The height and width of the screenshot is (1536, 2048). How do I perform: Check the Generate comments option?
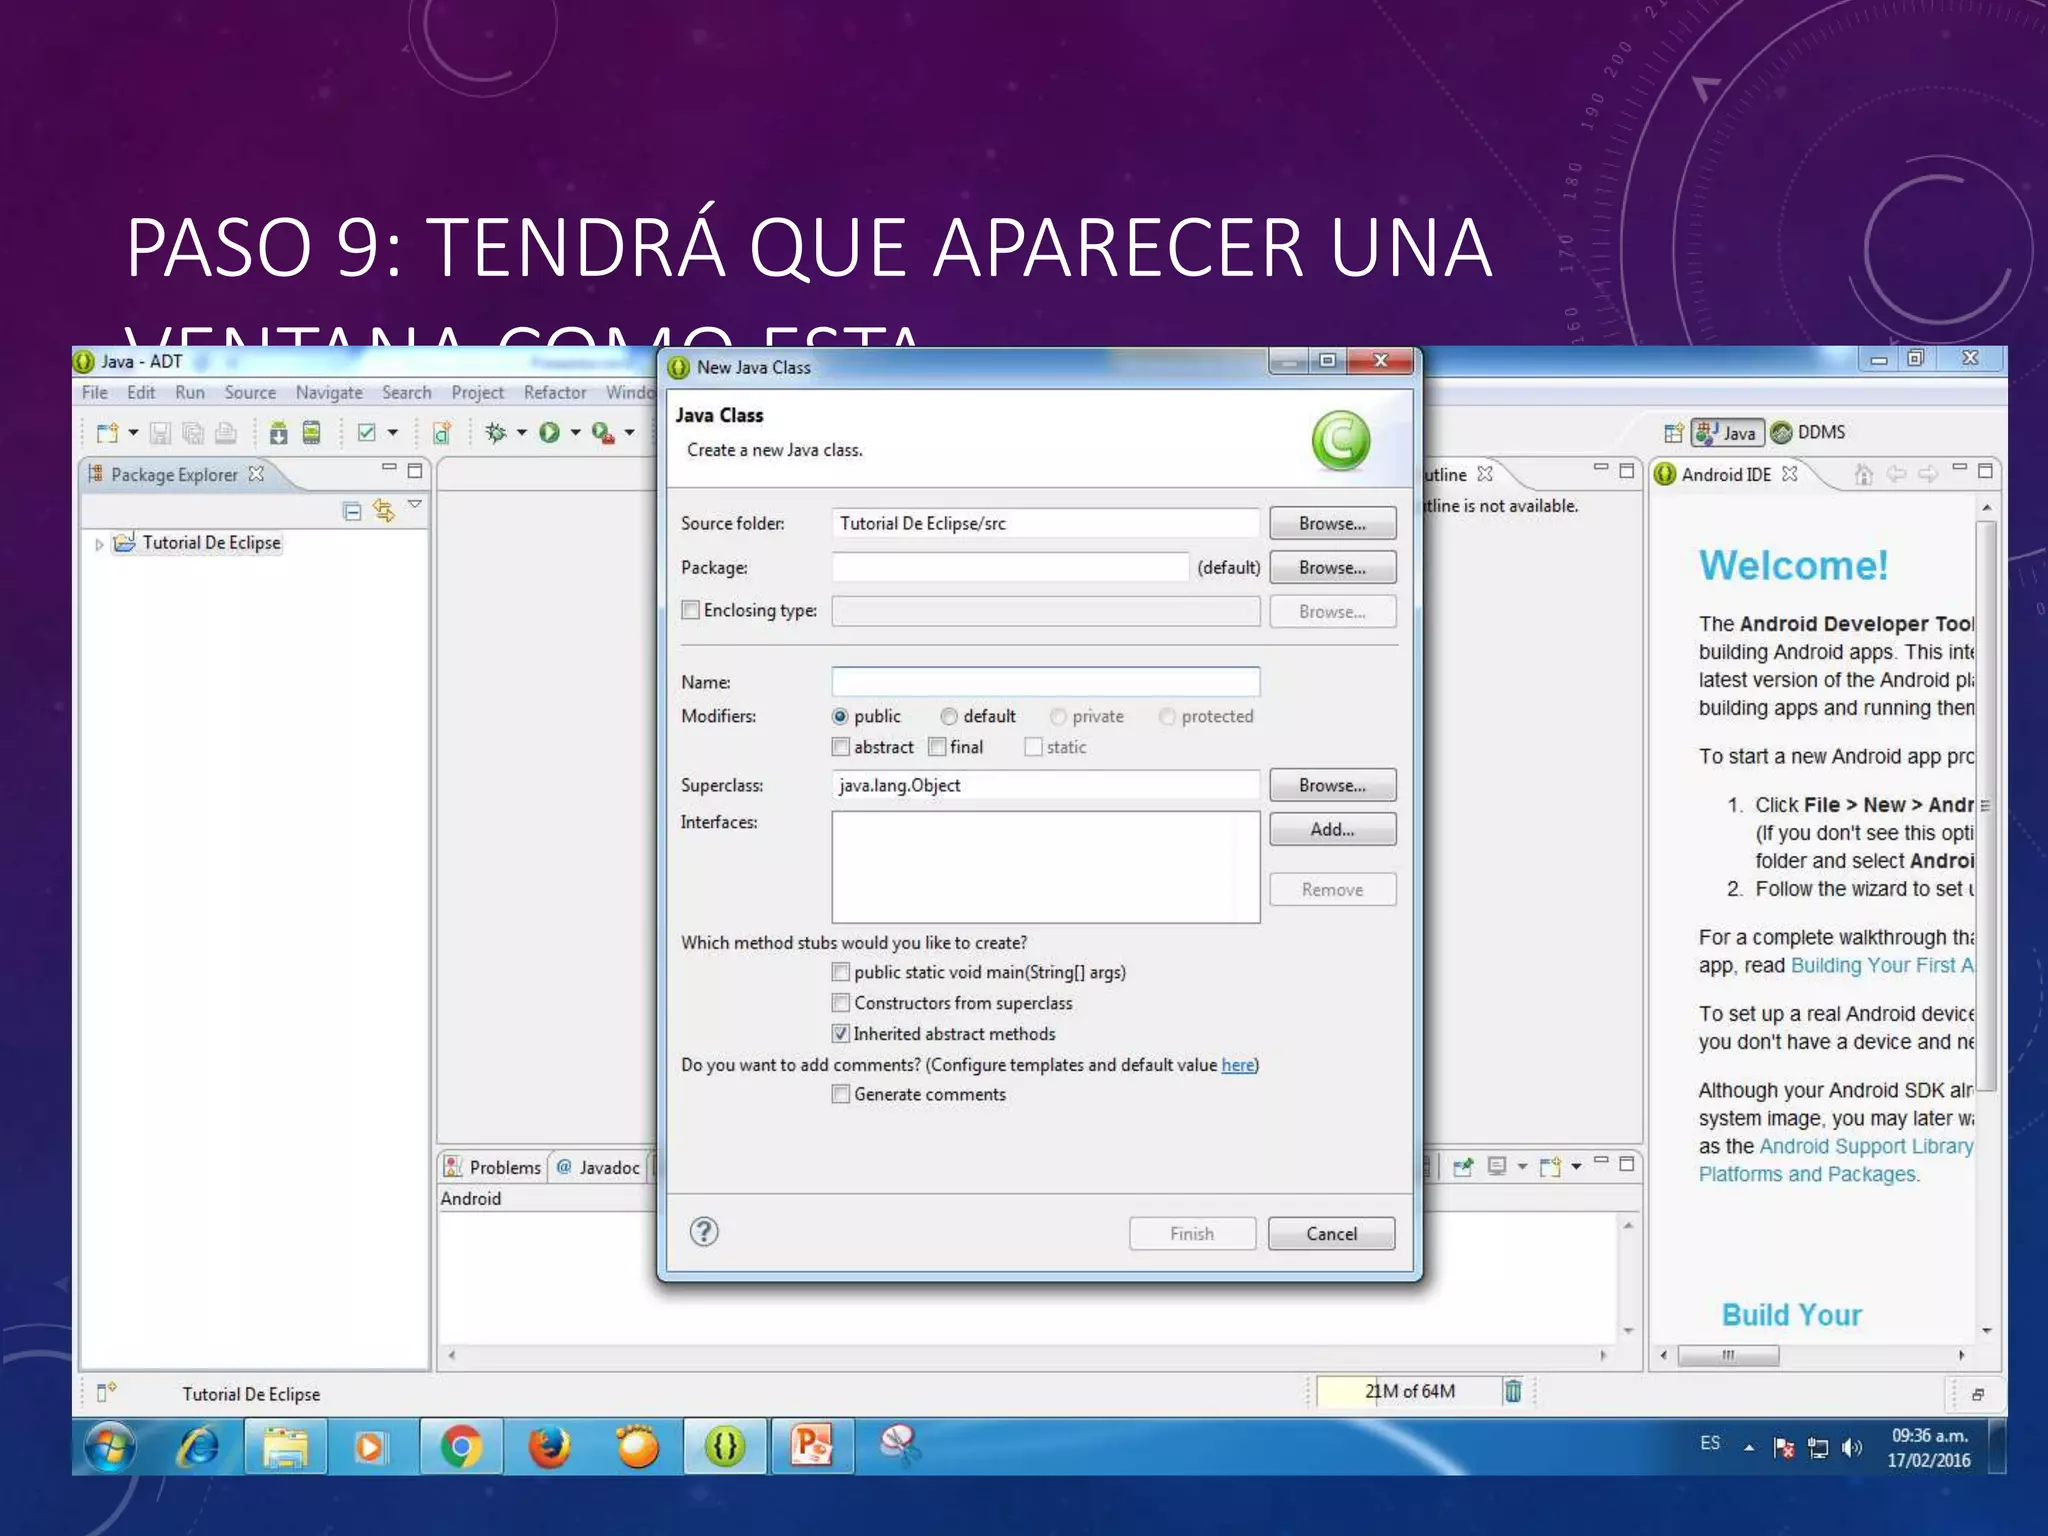pyautogui.click(x=841, y=1094)
